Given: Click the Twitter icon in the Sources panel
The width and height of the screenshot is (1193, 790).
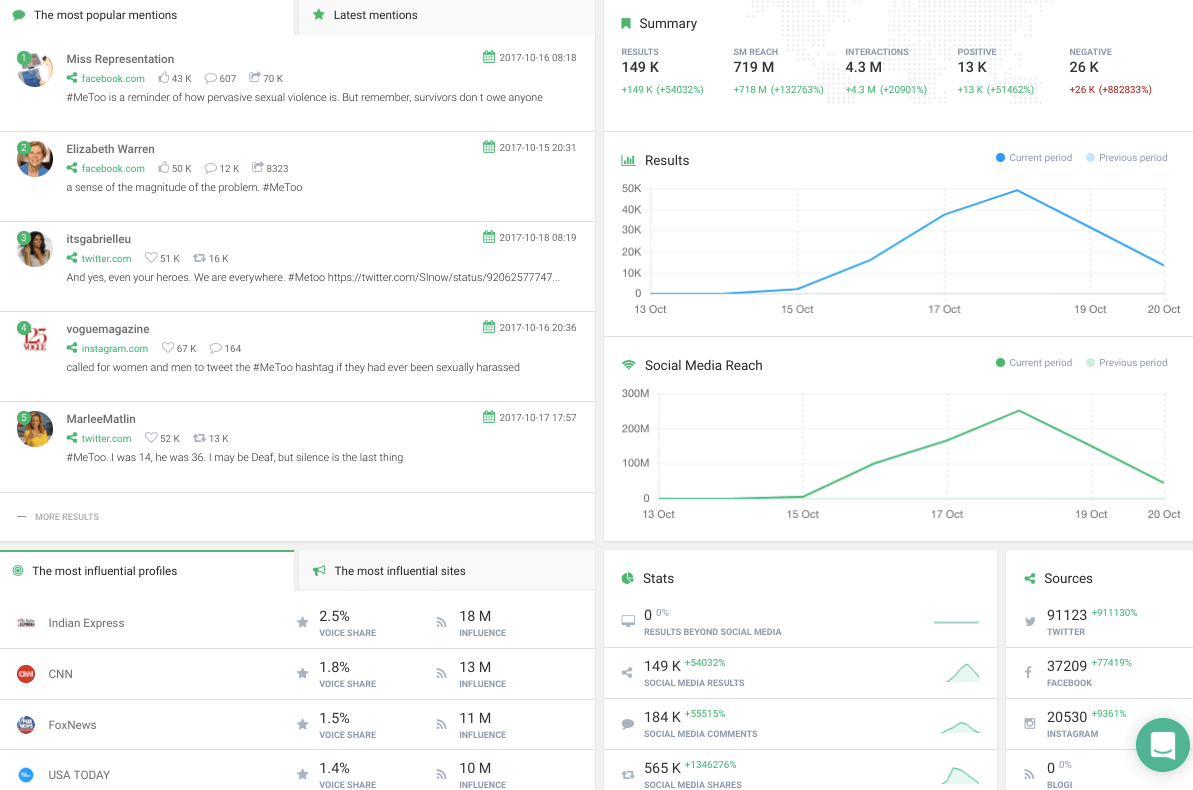Looking at the screenshot, I should [x=1031, y=621].
